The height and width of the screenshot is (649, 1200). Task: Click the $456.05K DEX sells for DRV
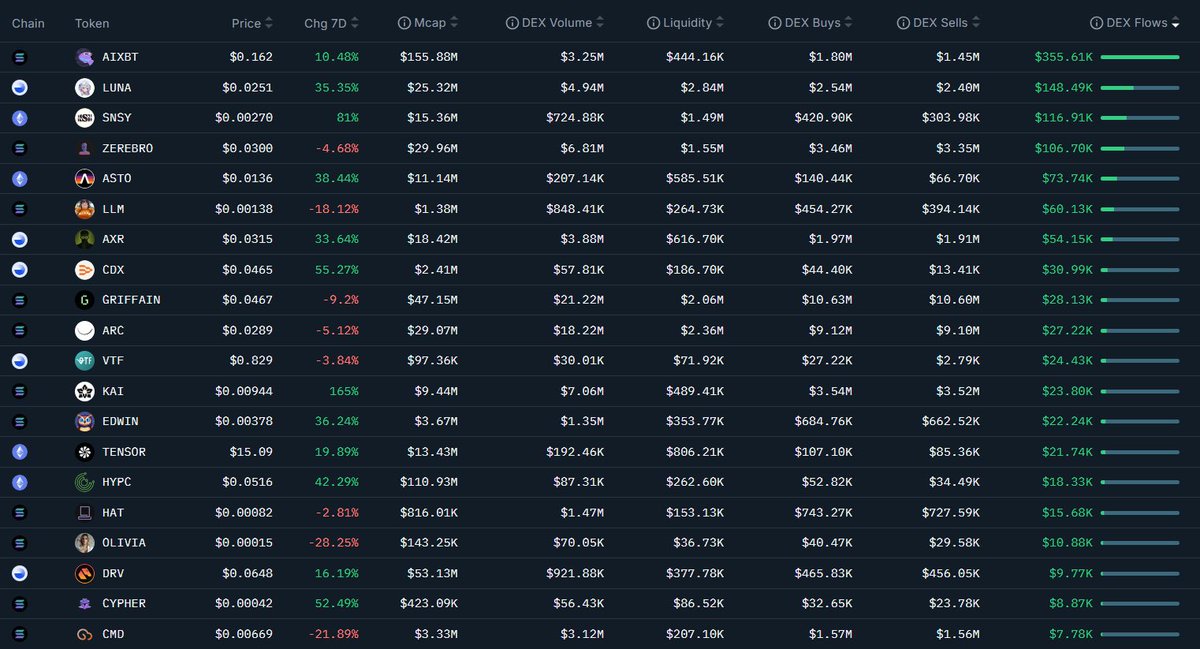click(x=951, y=573)
